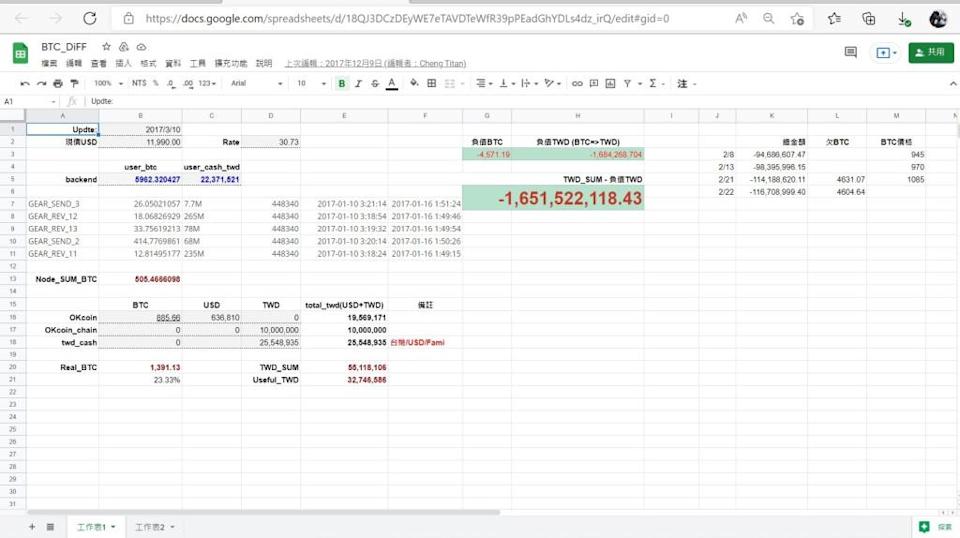Click the borders icon
Screen dimensions: 960x538
(x=431, y=84)
